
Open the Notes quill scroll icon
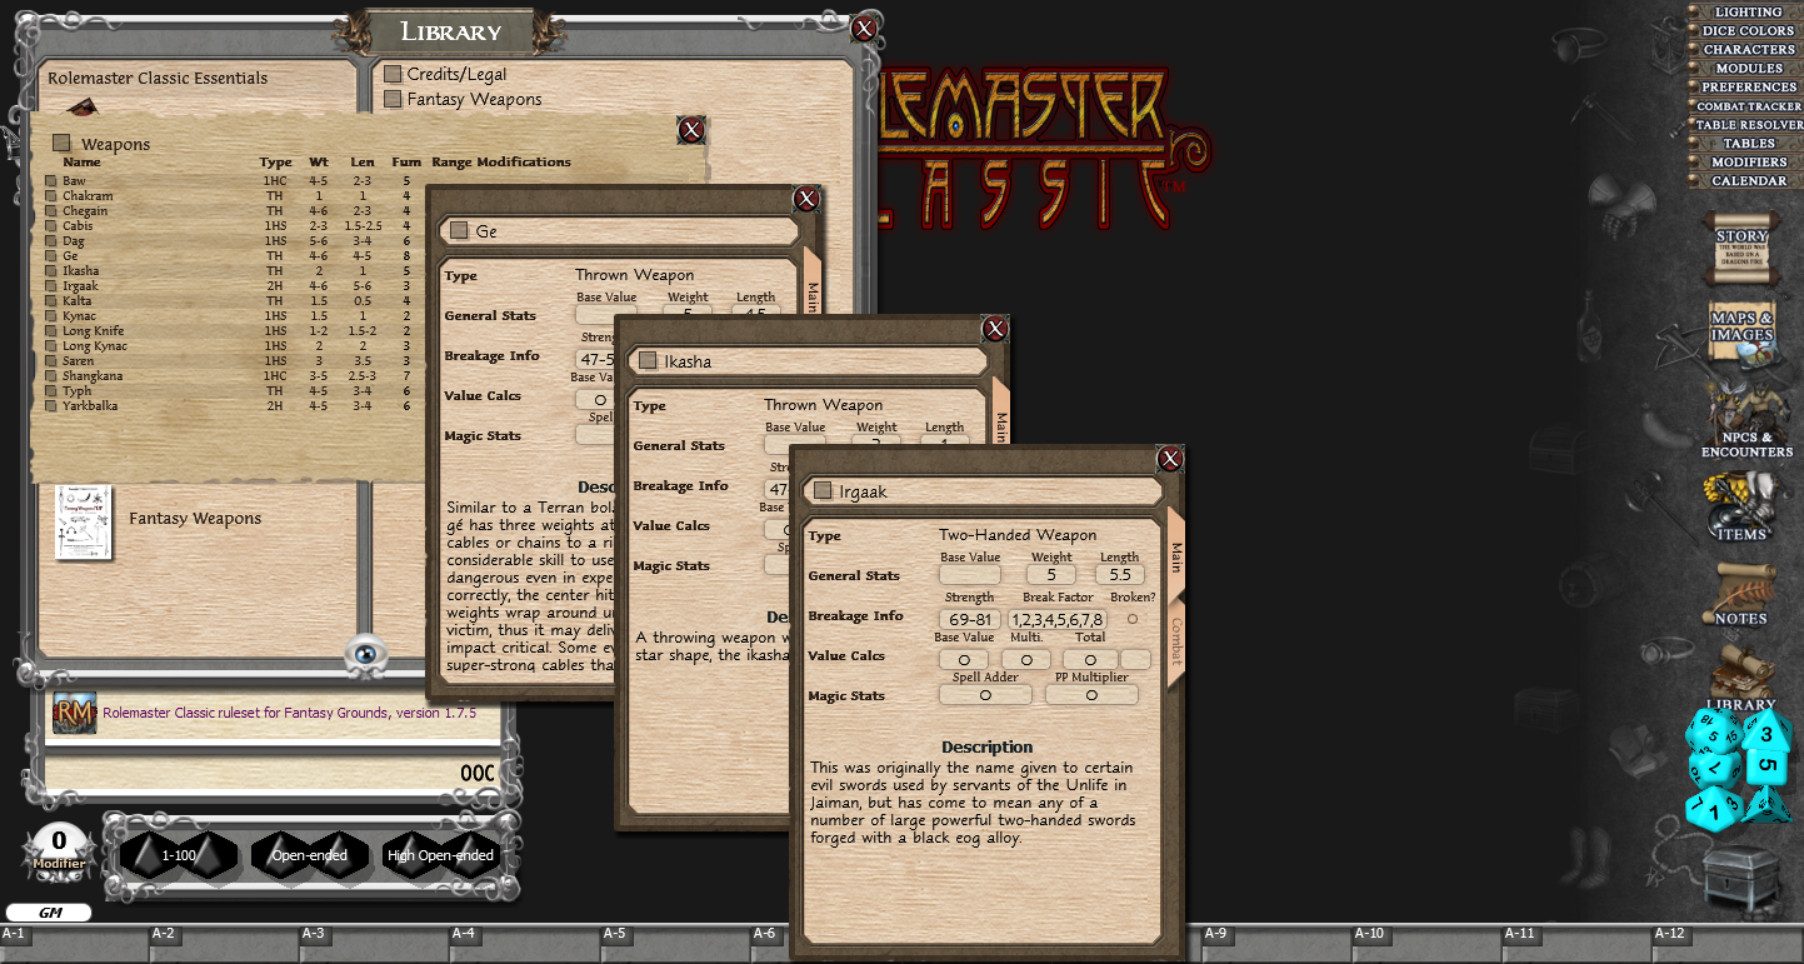(1741, 594)
